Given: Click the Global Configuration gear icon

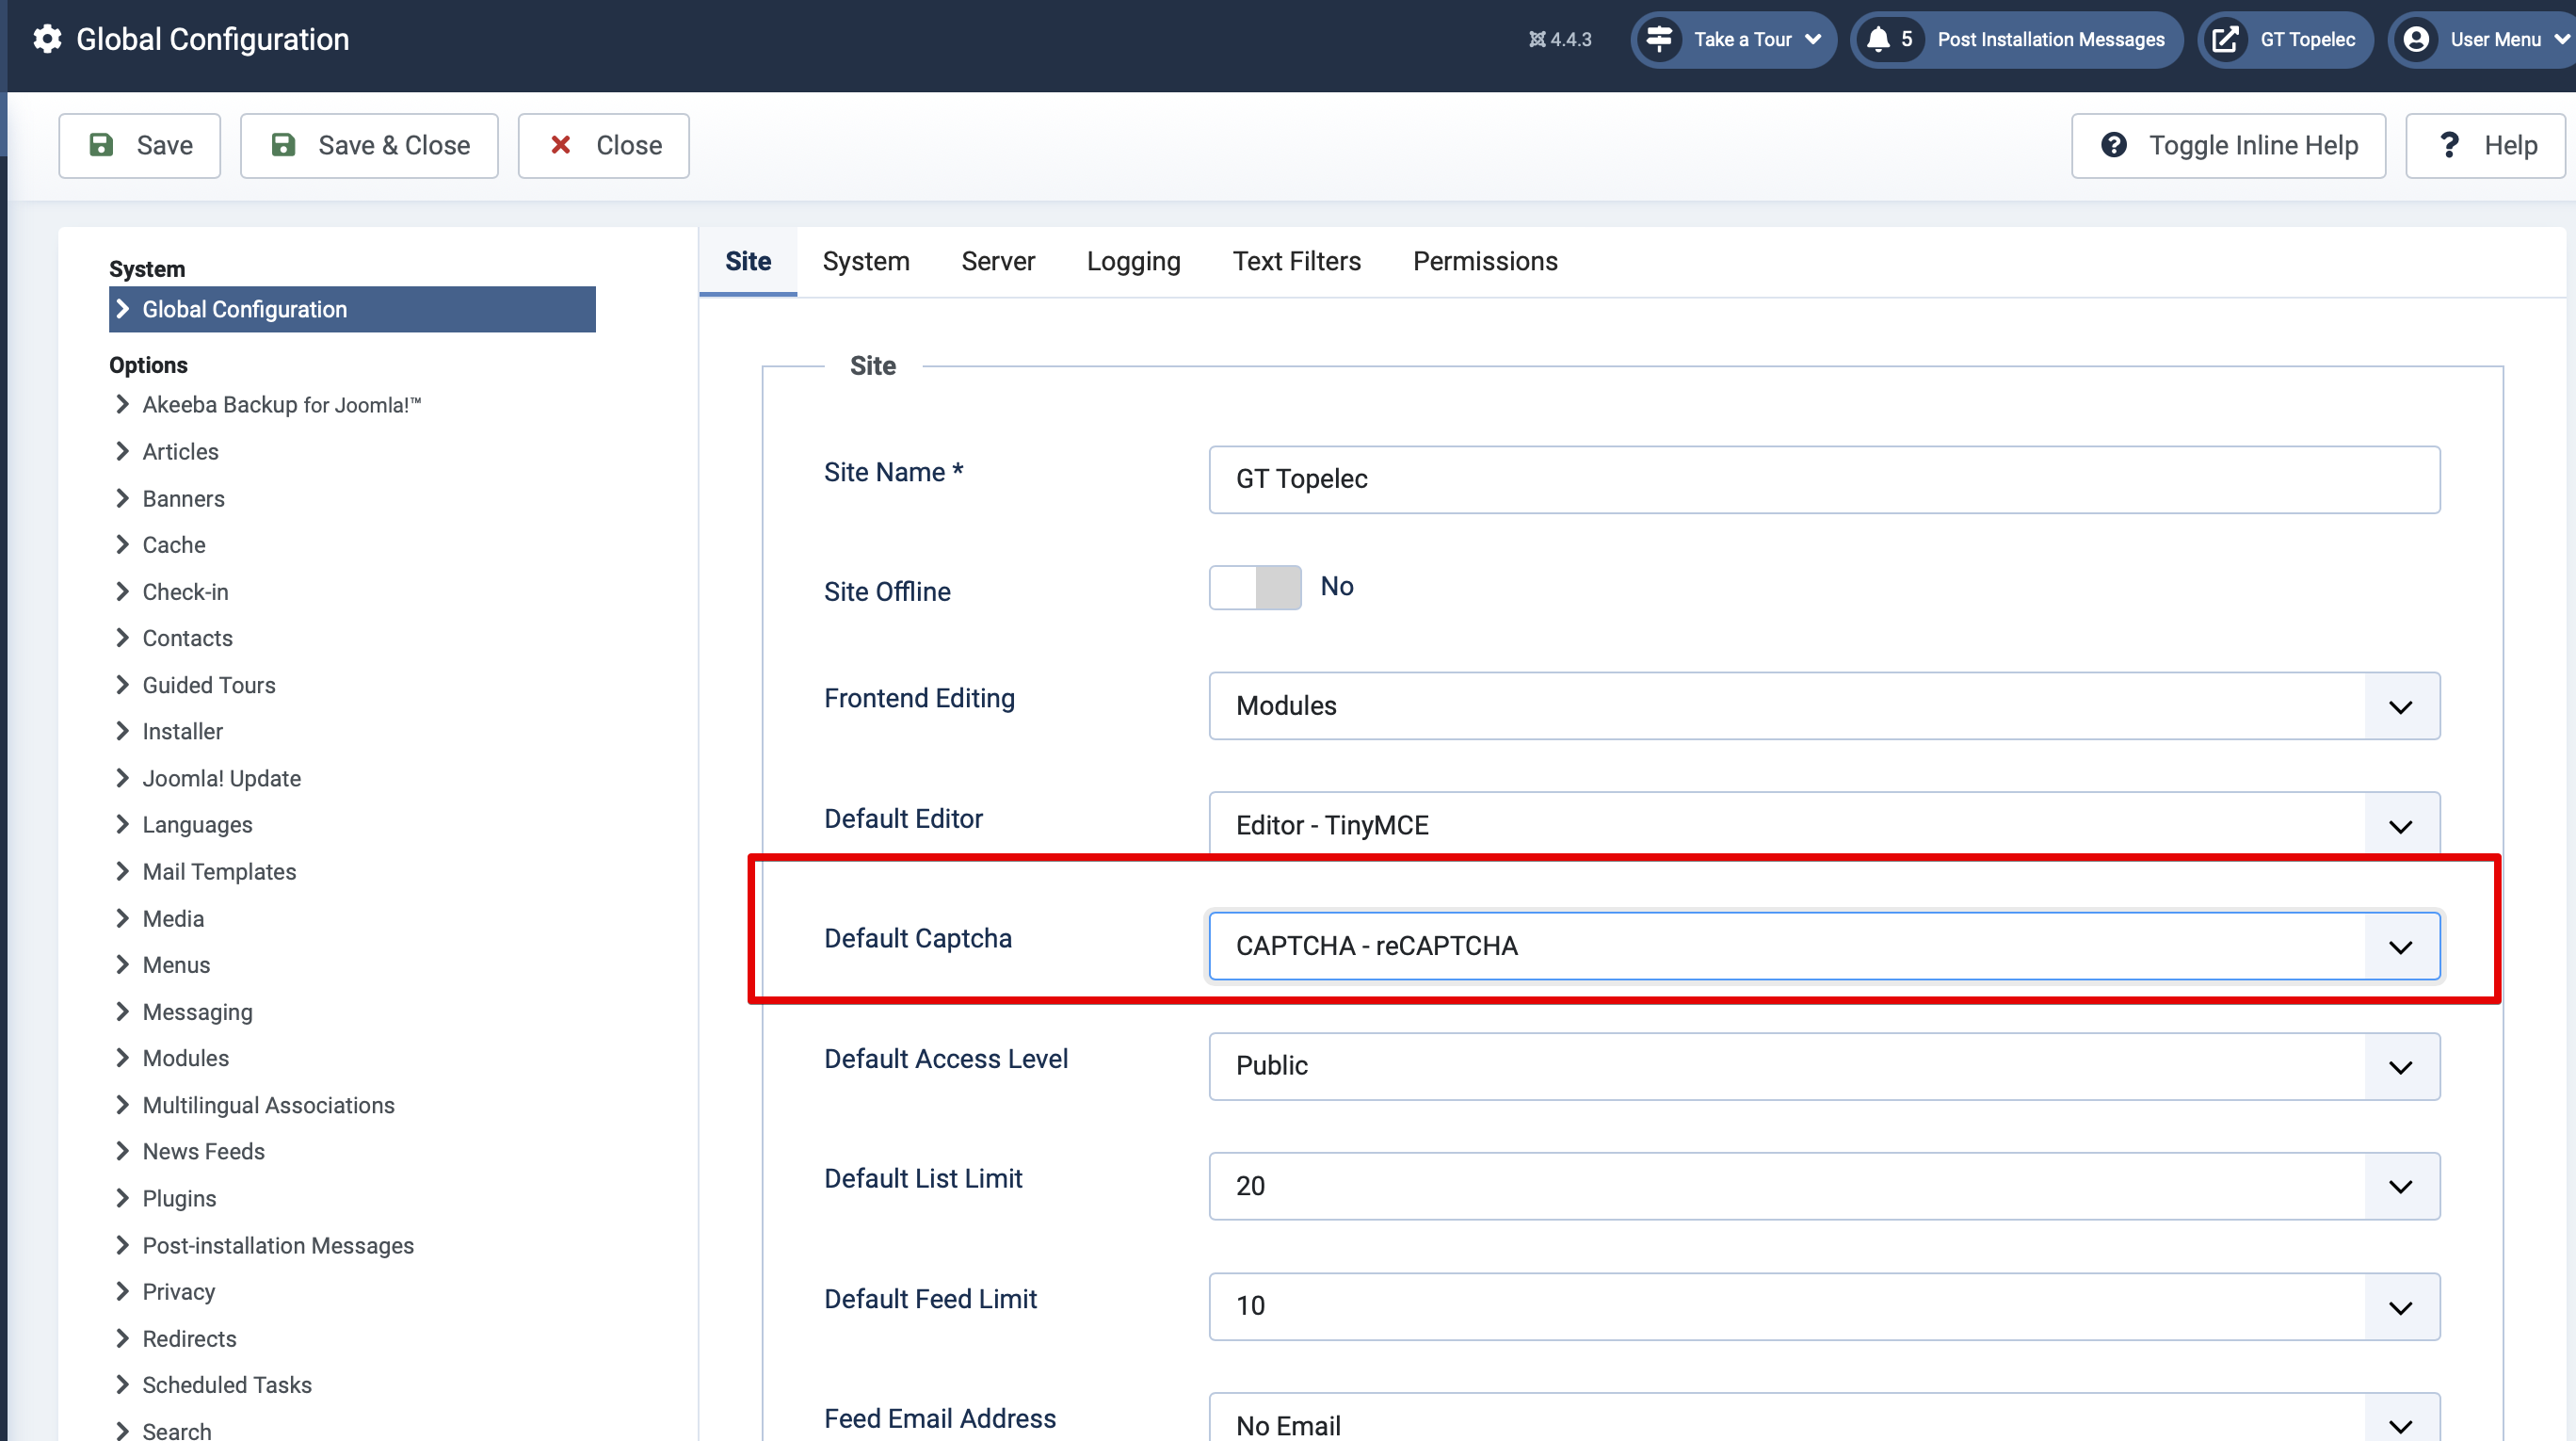Looking at the screenshot, I should (47, 39).
